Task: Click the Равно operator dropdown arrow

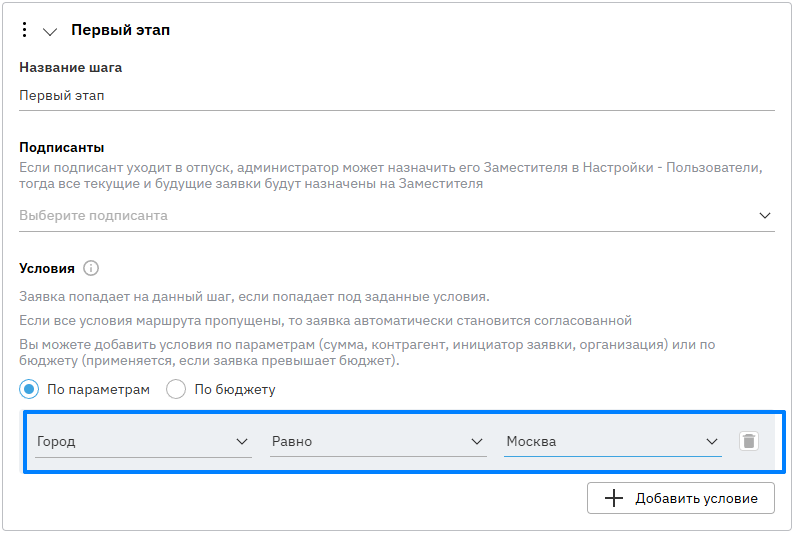Action: 476,442
